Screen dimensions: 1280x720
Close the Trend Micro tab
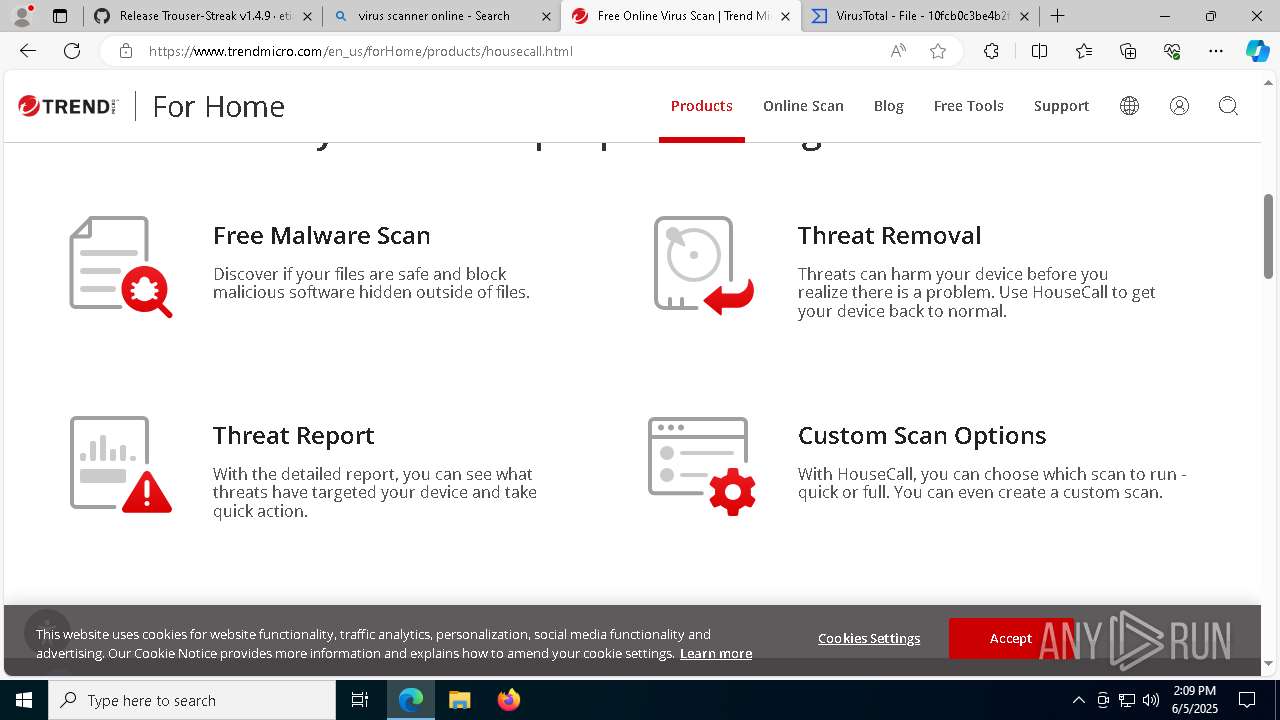click(785, 16)
